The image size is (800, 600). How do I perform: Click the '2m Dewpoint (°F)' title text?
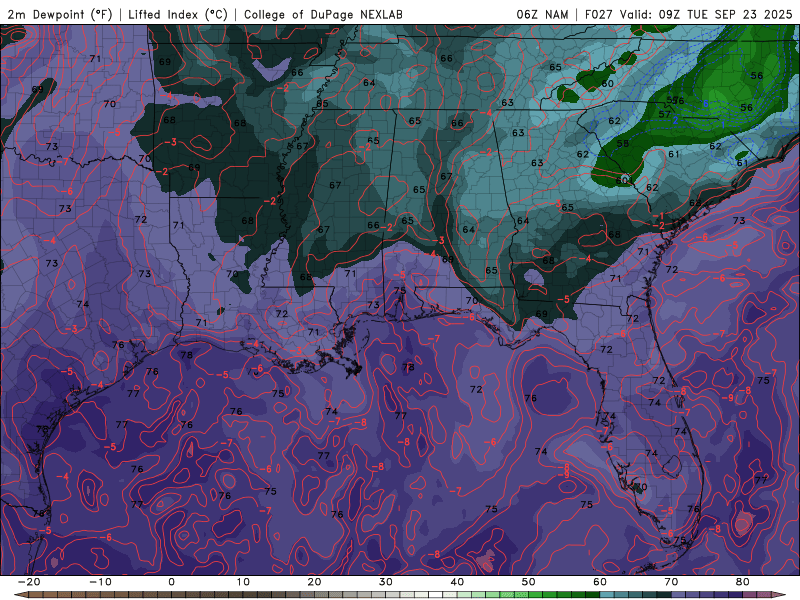60,14
